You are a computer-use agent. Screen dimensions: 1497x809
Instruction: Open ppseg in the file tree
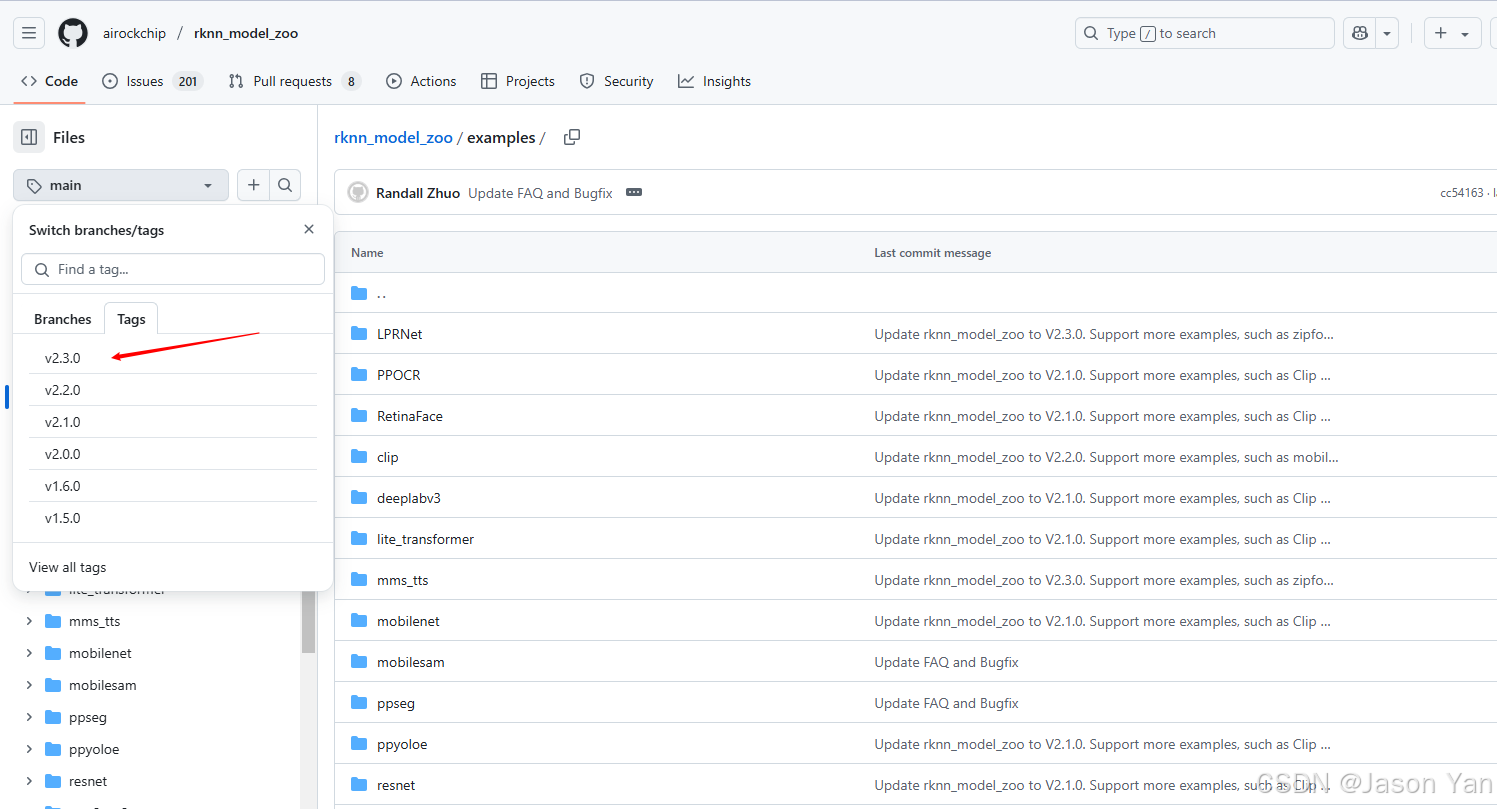tap(88, 717)
